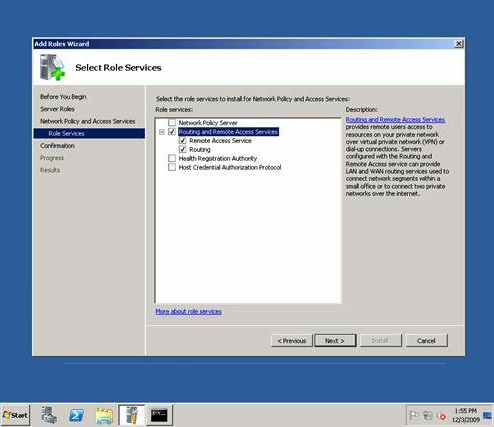Uncheck the Routing checkbox
This screenshot has width=494, height=427.
coord(183,149)
